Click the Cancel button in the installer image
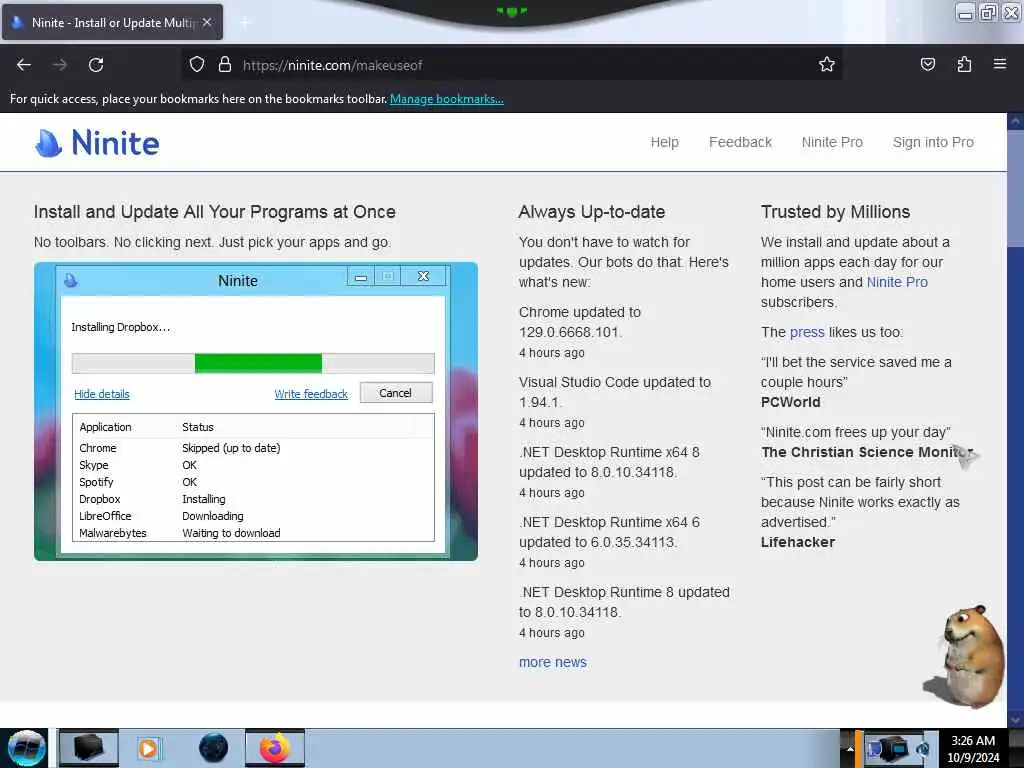The width and height of the screenshot is (1024, 768). [396, 392]
